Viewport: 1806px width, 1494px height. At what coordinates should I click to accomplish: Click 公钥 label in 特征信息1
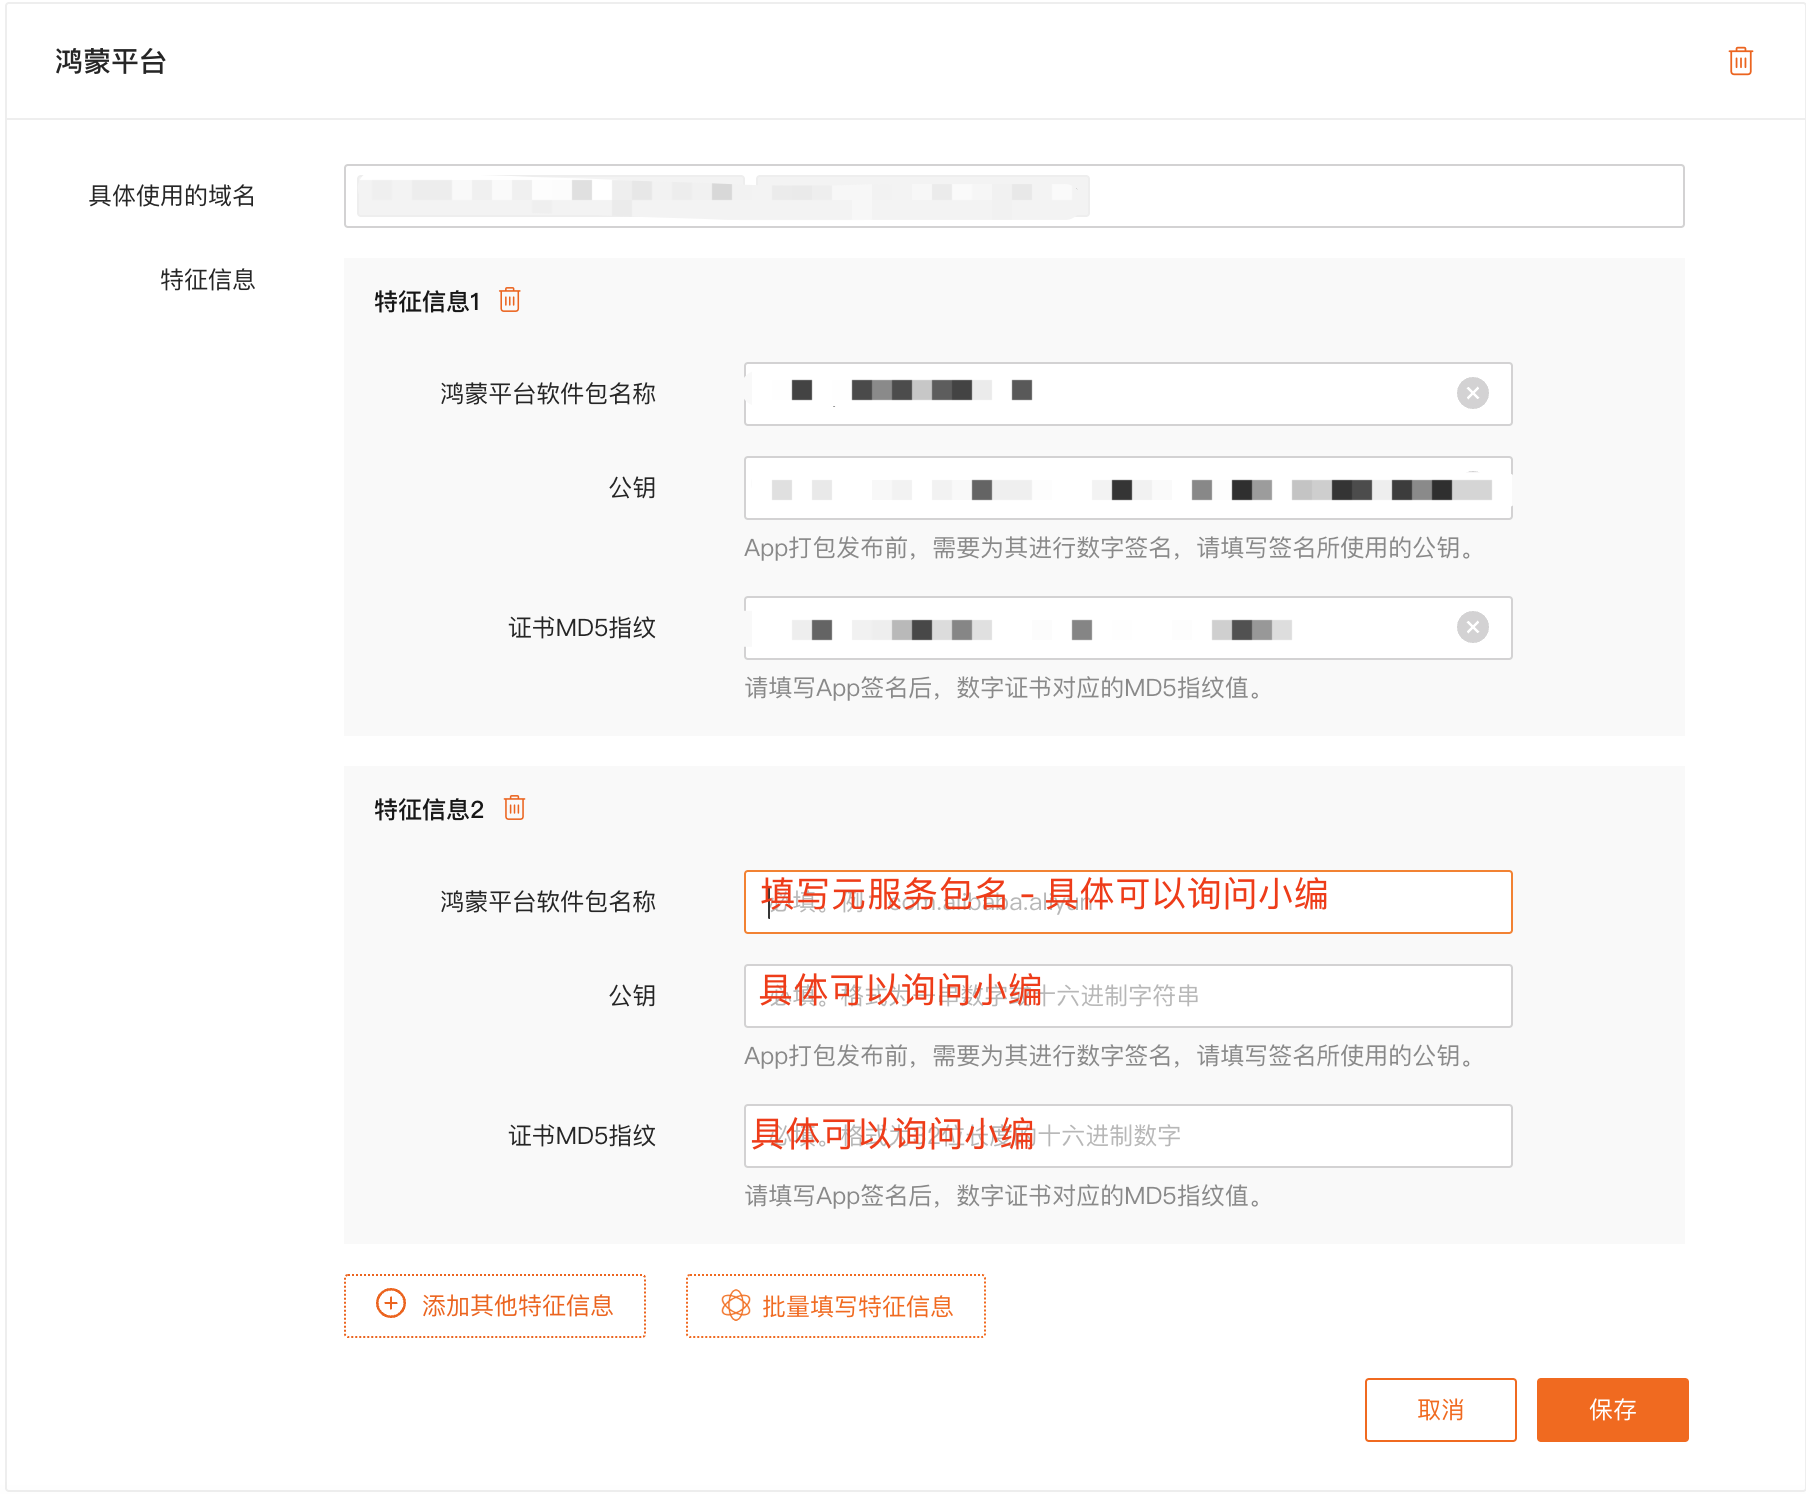[632, 488]
